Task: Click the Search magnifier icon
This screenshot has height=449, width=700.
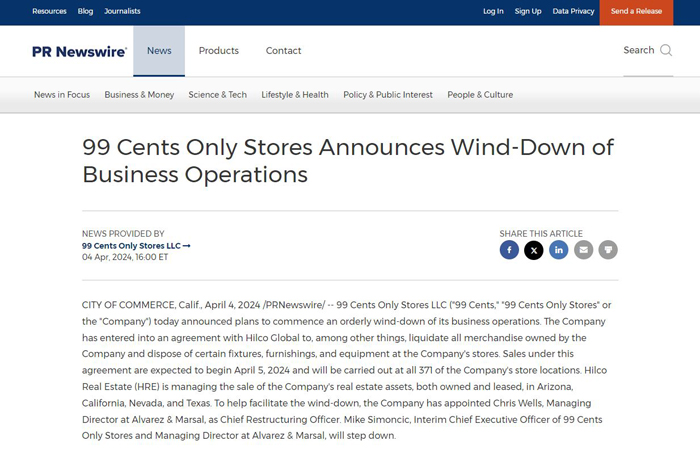Action: (x=666, y=50)
